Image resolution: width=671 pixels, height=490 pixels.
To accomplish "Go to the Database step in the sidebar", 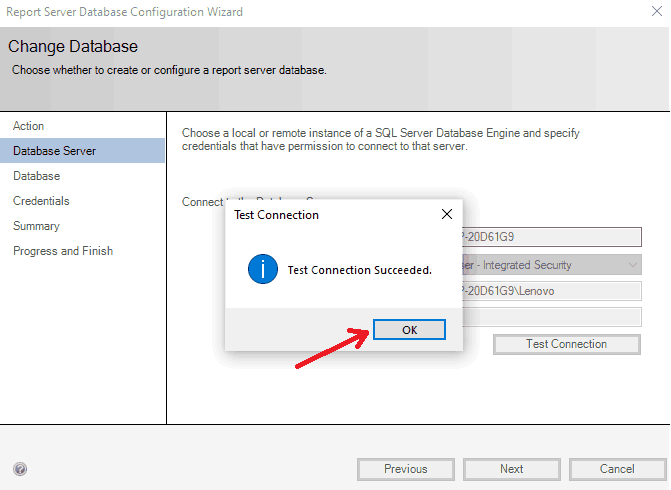I will [37, 176].
